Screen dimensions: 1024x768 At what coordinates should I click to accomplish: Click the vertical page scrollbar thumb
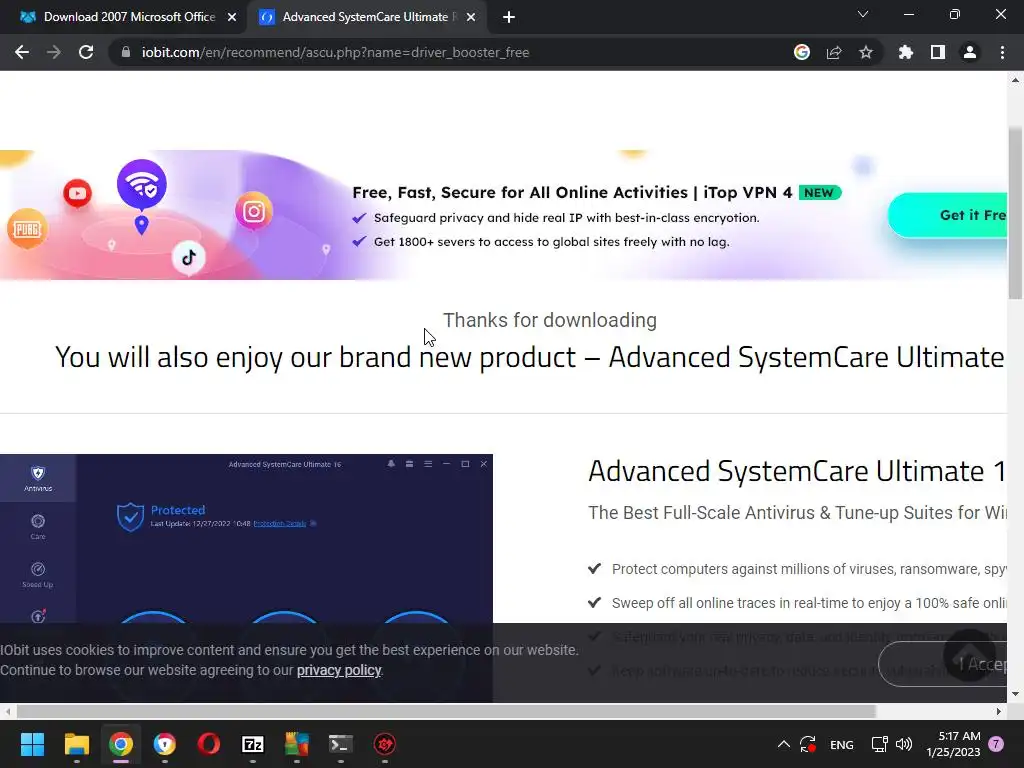point(1015,213)
